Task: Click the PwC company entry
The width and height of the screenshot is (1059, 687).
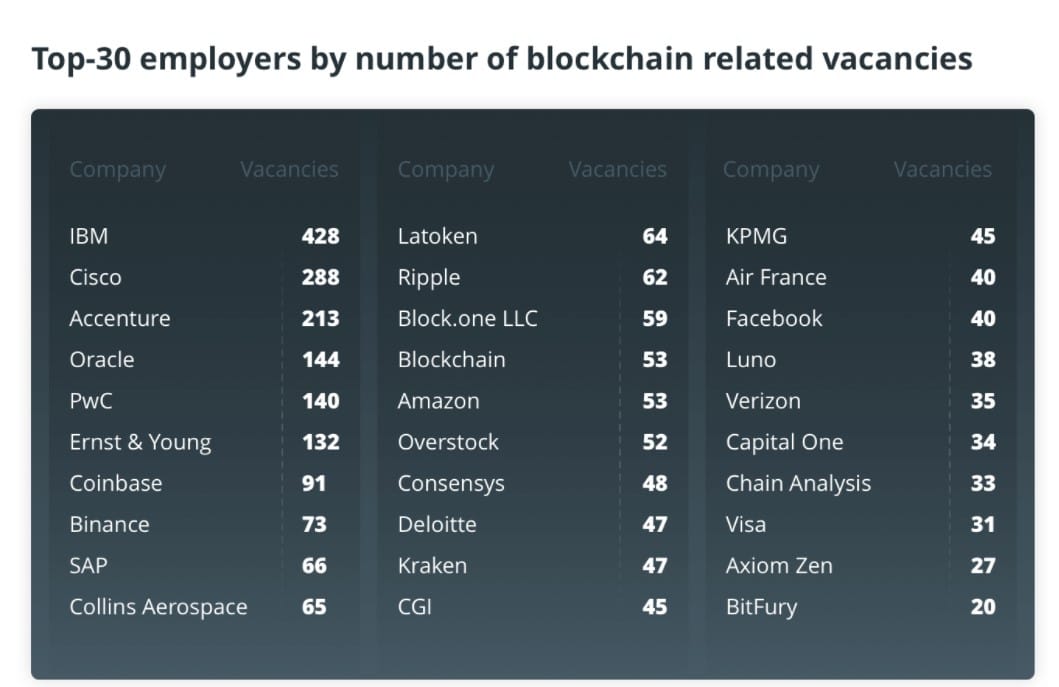Action: coord(91,401)
